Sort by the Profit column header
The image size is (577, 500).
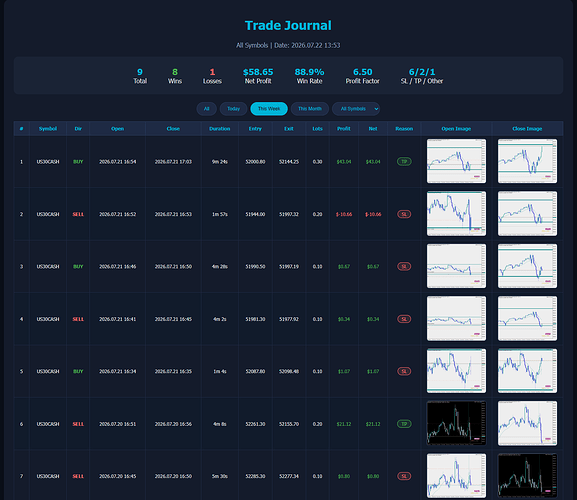[x=344, y=129]
